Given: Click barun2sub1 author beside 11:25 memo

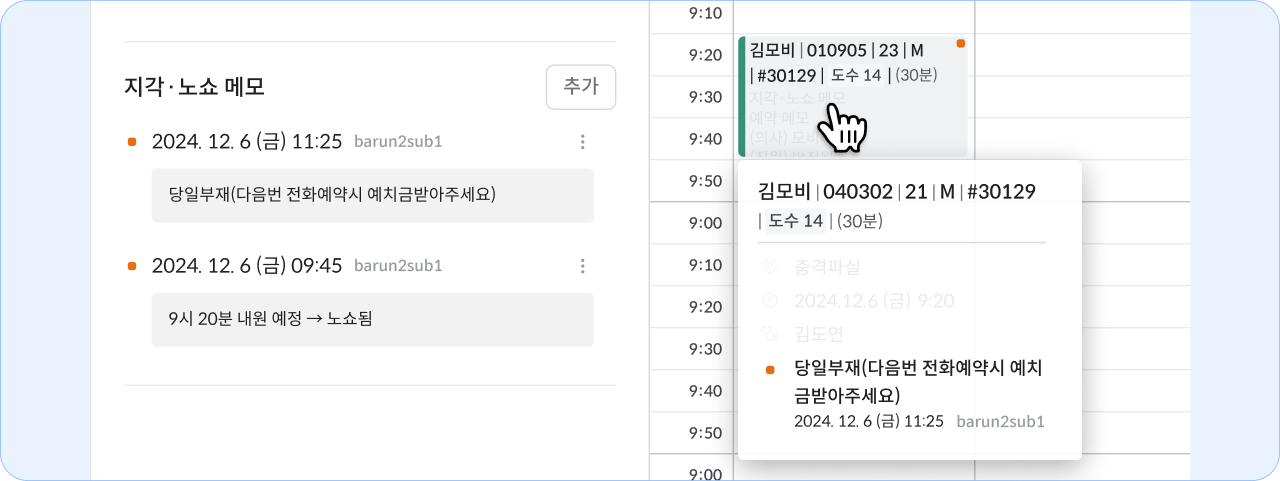Looking at the screenshot, I should point(398,142).
